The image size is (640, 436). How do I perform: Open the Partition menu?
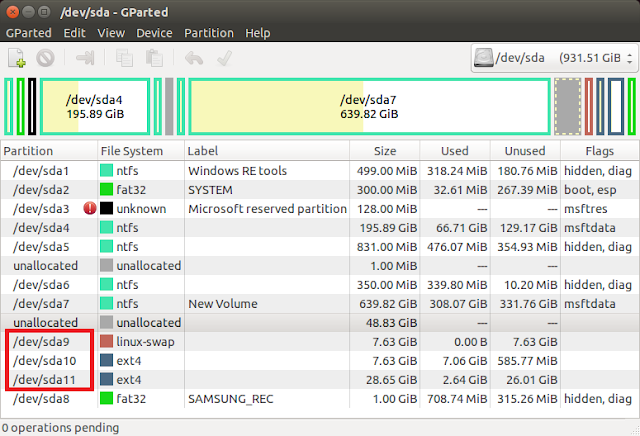pos(209,33)
